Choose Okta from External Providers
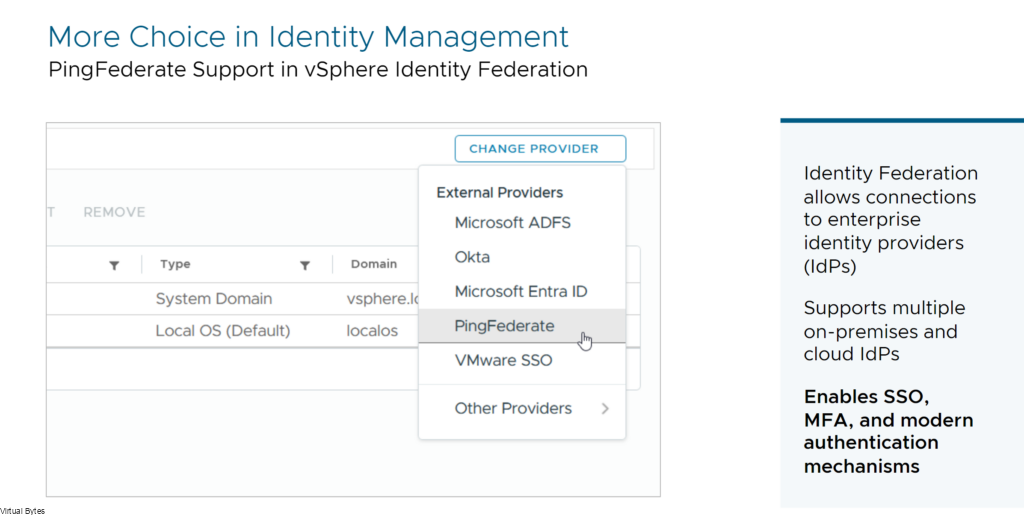 point(472,257)
